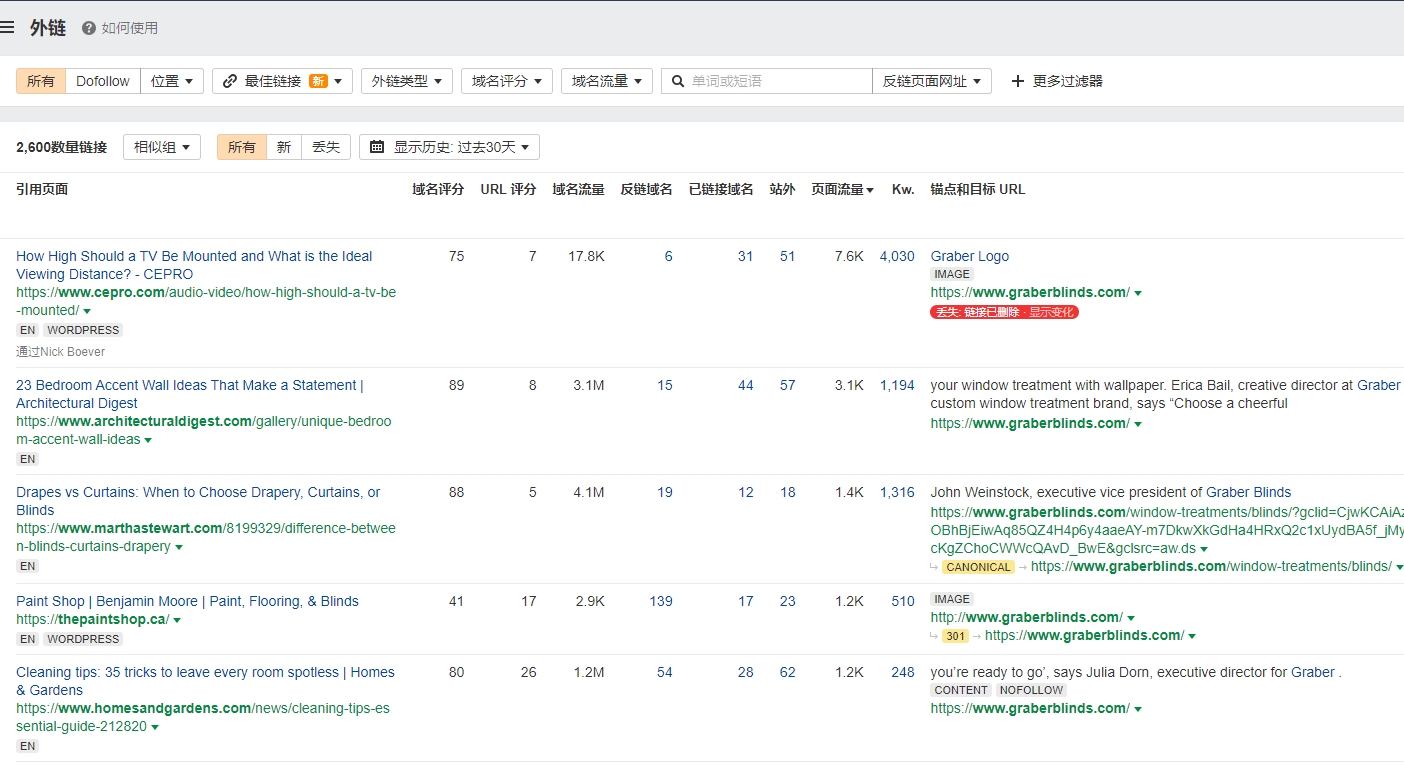Screen dimensions: 1404x765
Task: Open 显示历史: 过去30天 dropdown
Action: click(x=449, y=147)
